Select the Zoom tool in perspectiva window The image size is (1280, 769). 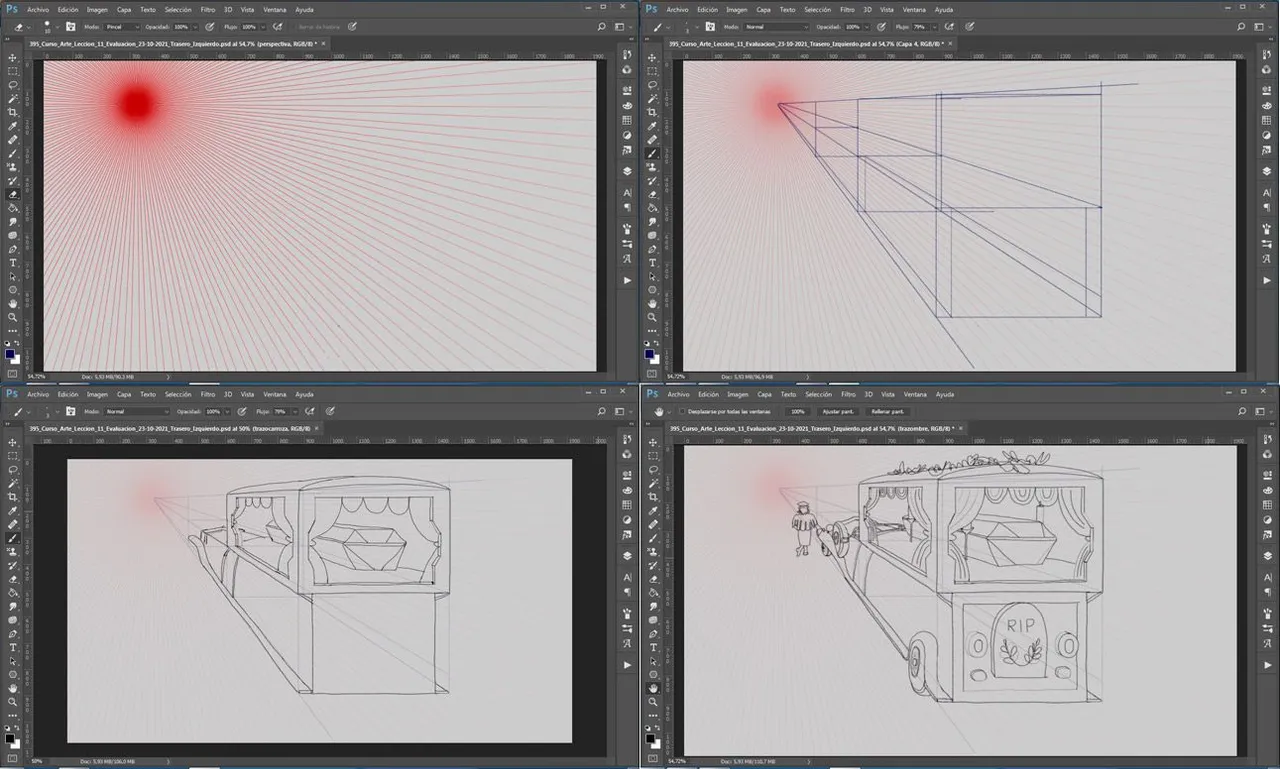click(13, 316)
